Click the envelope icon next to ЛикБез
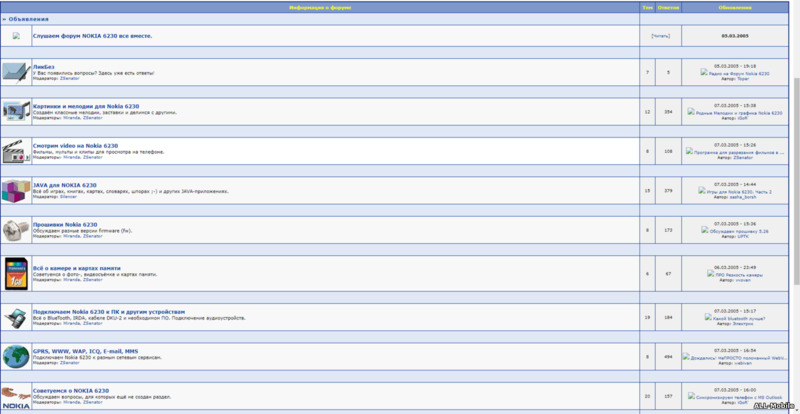Screen dimensions: 800x414 tap(16, 72)
